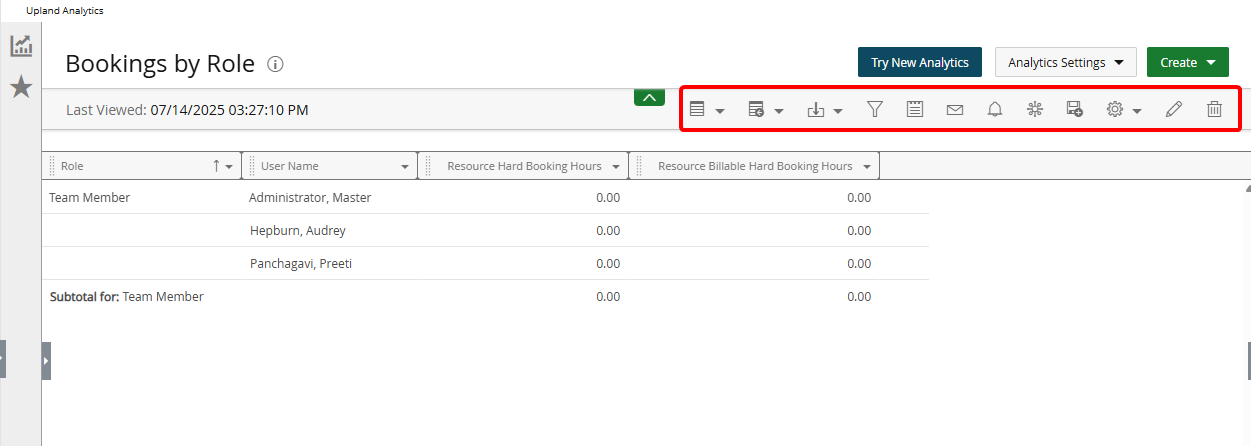This screenshot has height=446, width=1251.
Task: Open the User Name column dropdown arrow
Action: pyautogui.click(x=405, y=167)
